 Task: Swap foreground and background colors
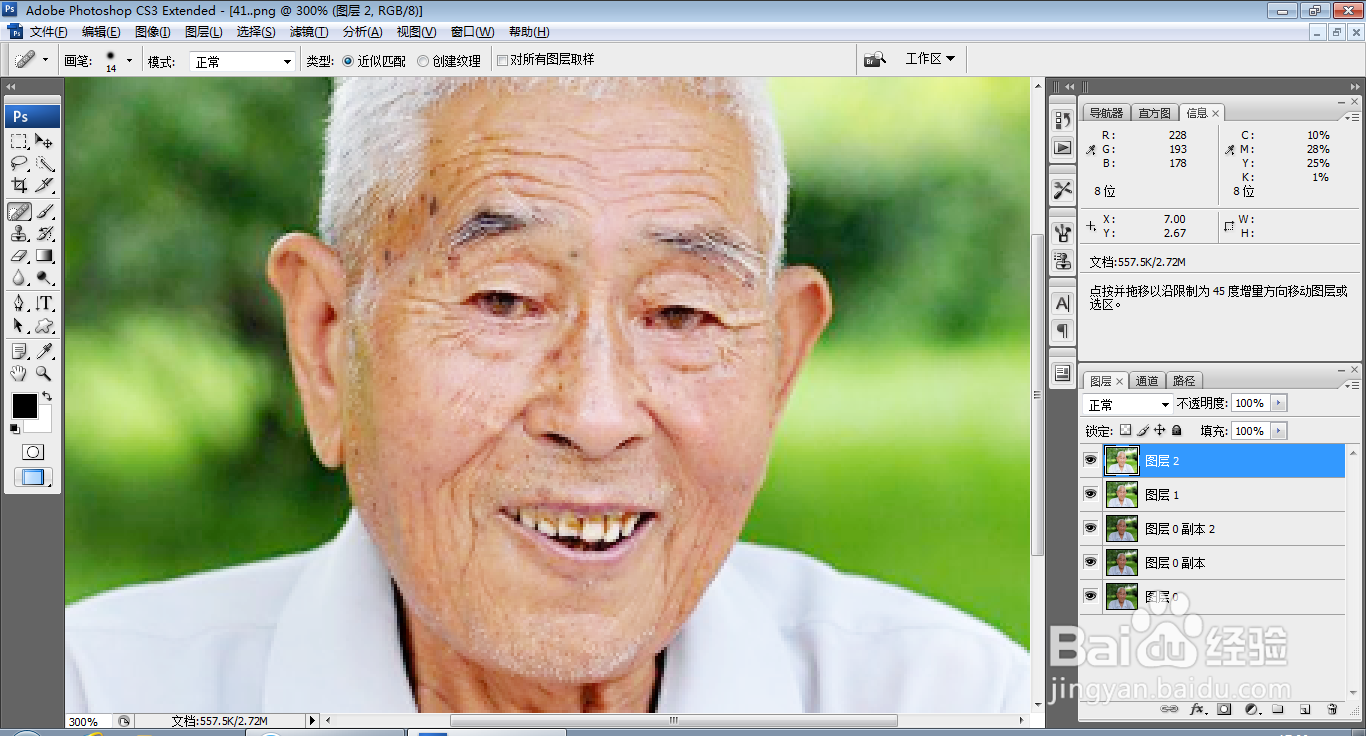tap(46, 397)
